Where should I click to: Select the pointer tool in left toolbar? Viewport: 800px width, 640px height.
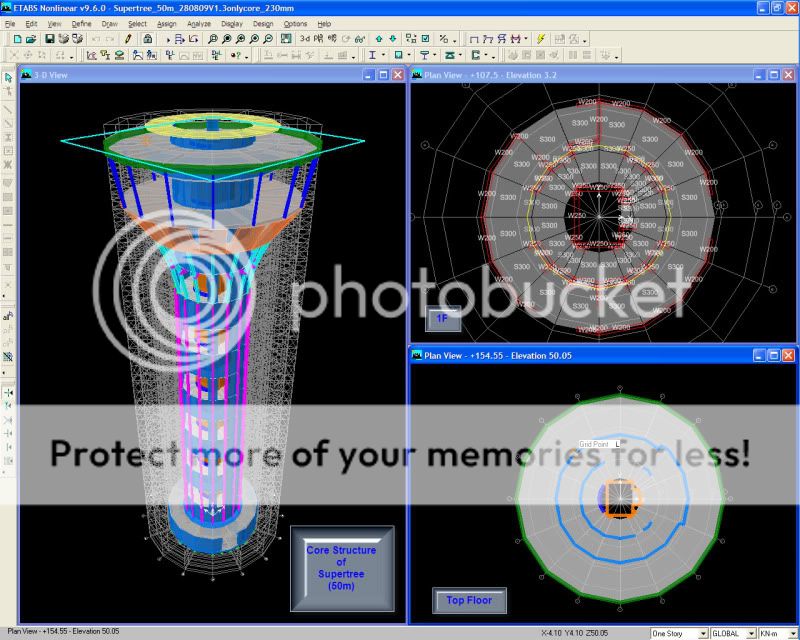point(8,76)
